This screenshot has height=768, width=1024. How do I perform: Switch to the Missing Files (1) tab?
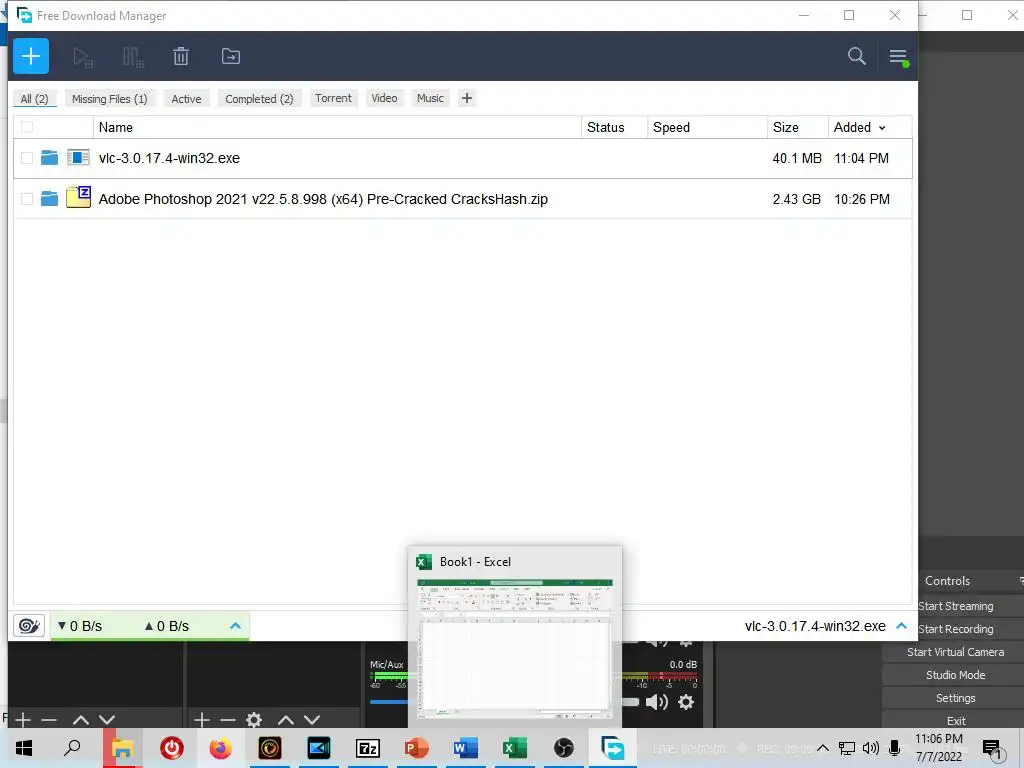110,99
